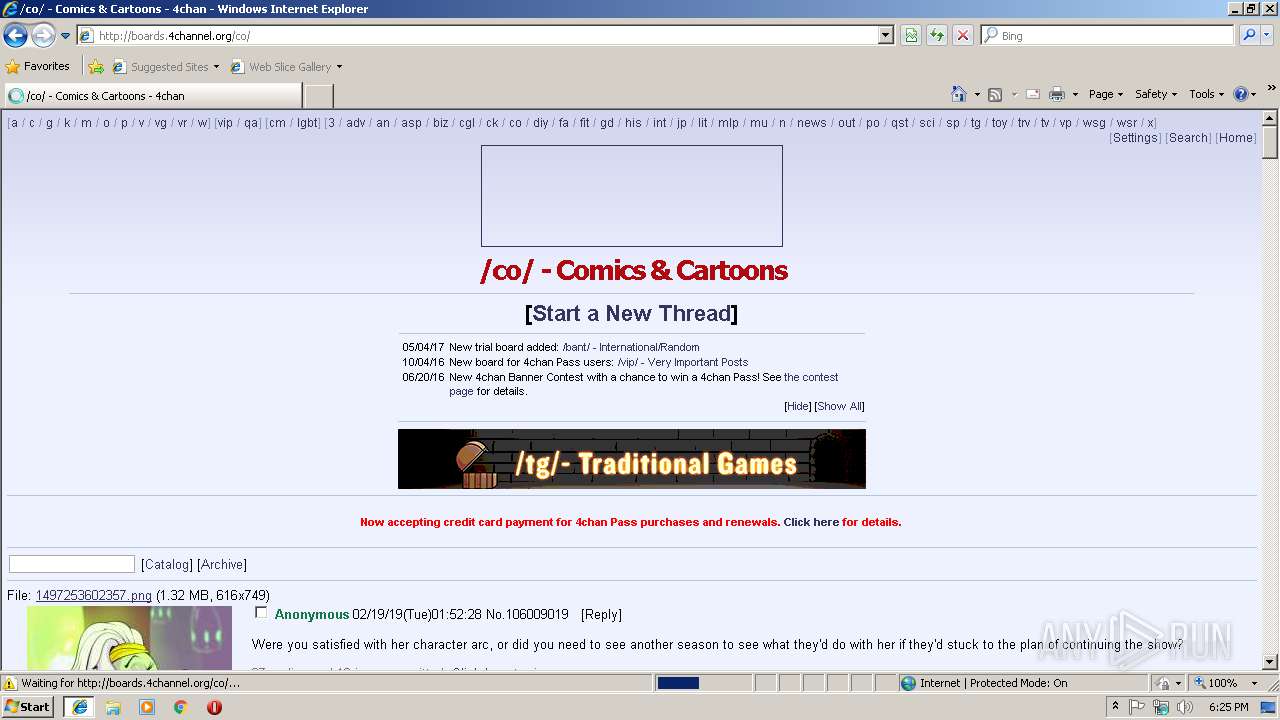This screenshot has width=1280, height=720.
Task: Tick the checkbox beside Anonymous post
Action: point(261,612)
